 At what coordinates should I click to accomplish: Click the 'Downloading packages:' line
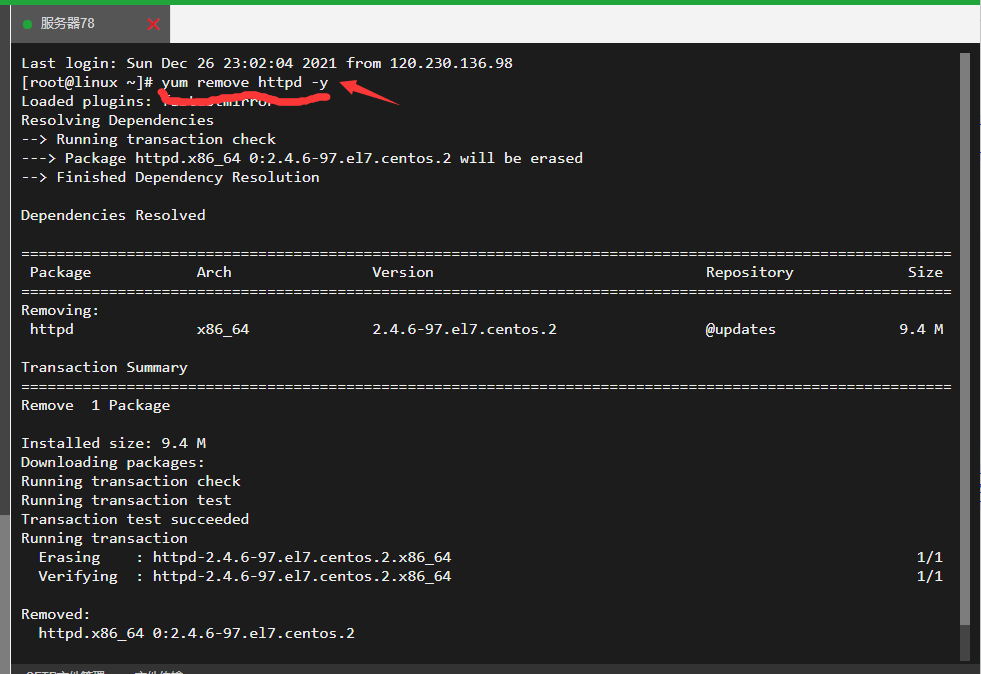(113, 462)
